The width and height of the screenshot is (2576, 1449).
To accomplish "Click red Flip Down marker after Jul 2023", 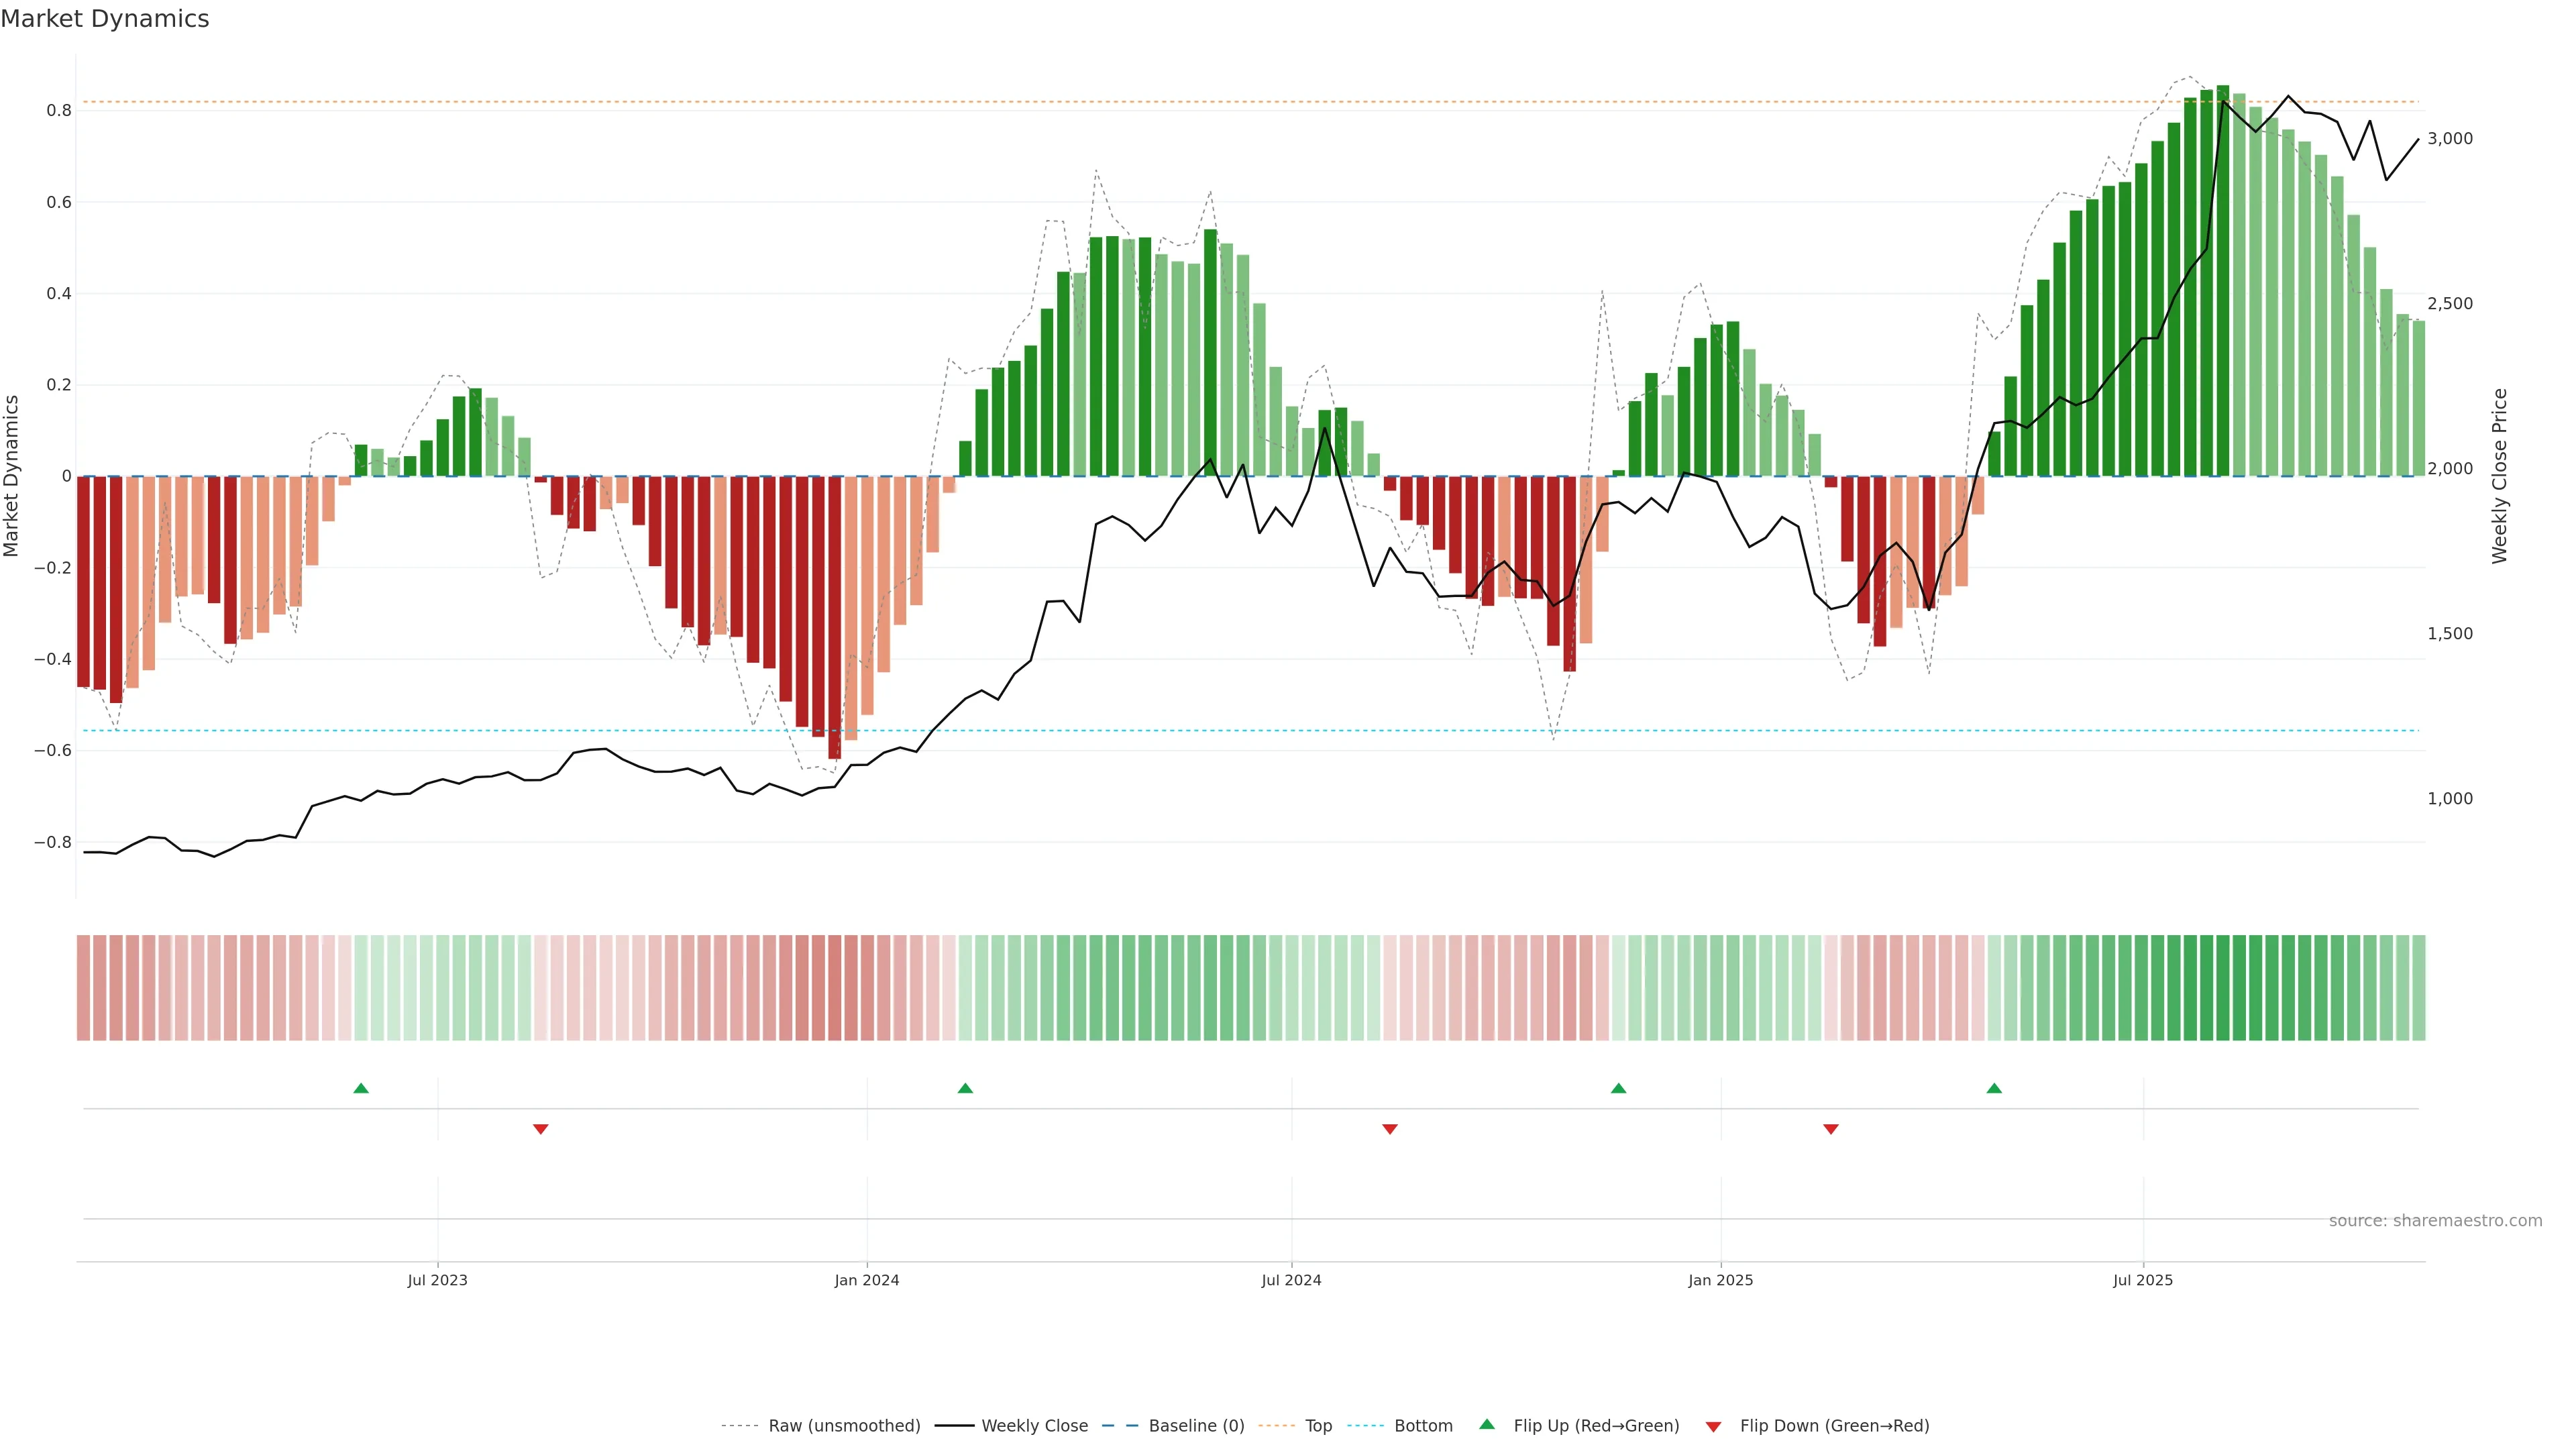I will click(x=541, y=1129).
